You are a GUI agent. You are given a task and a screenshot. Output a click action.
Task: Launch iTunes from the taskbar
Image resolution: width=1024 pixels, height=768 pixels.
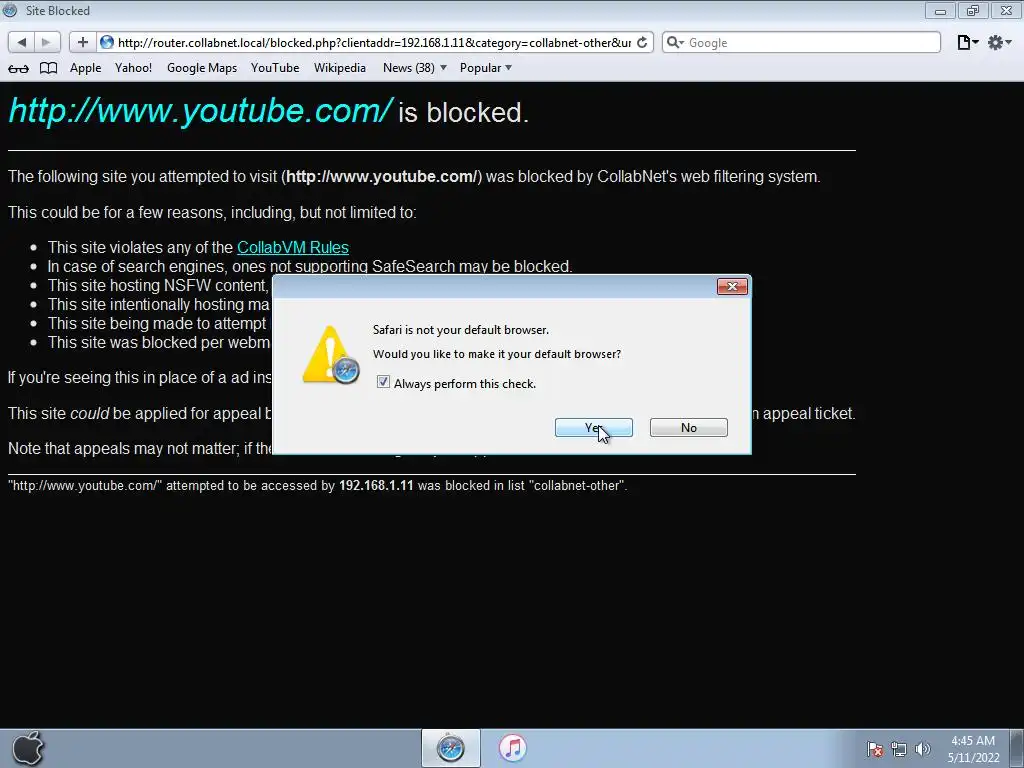click(513, 748)
